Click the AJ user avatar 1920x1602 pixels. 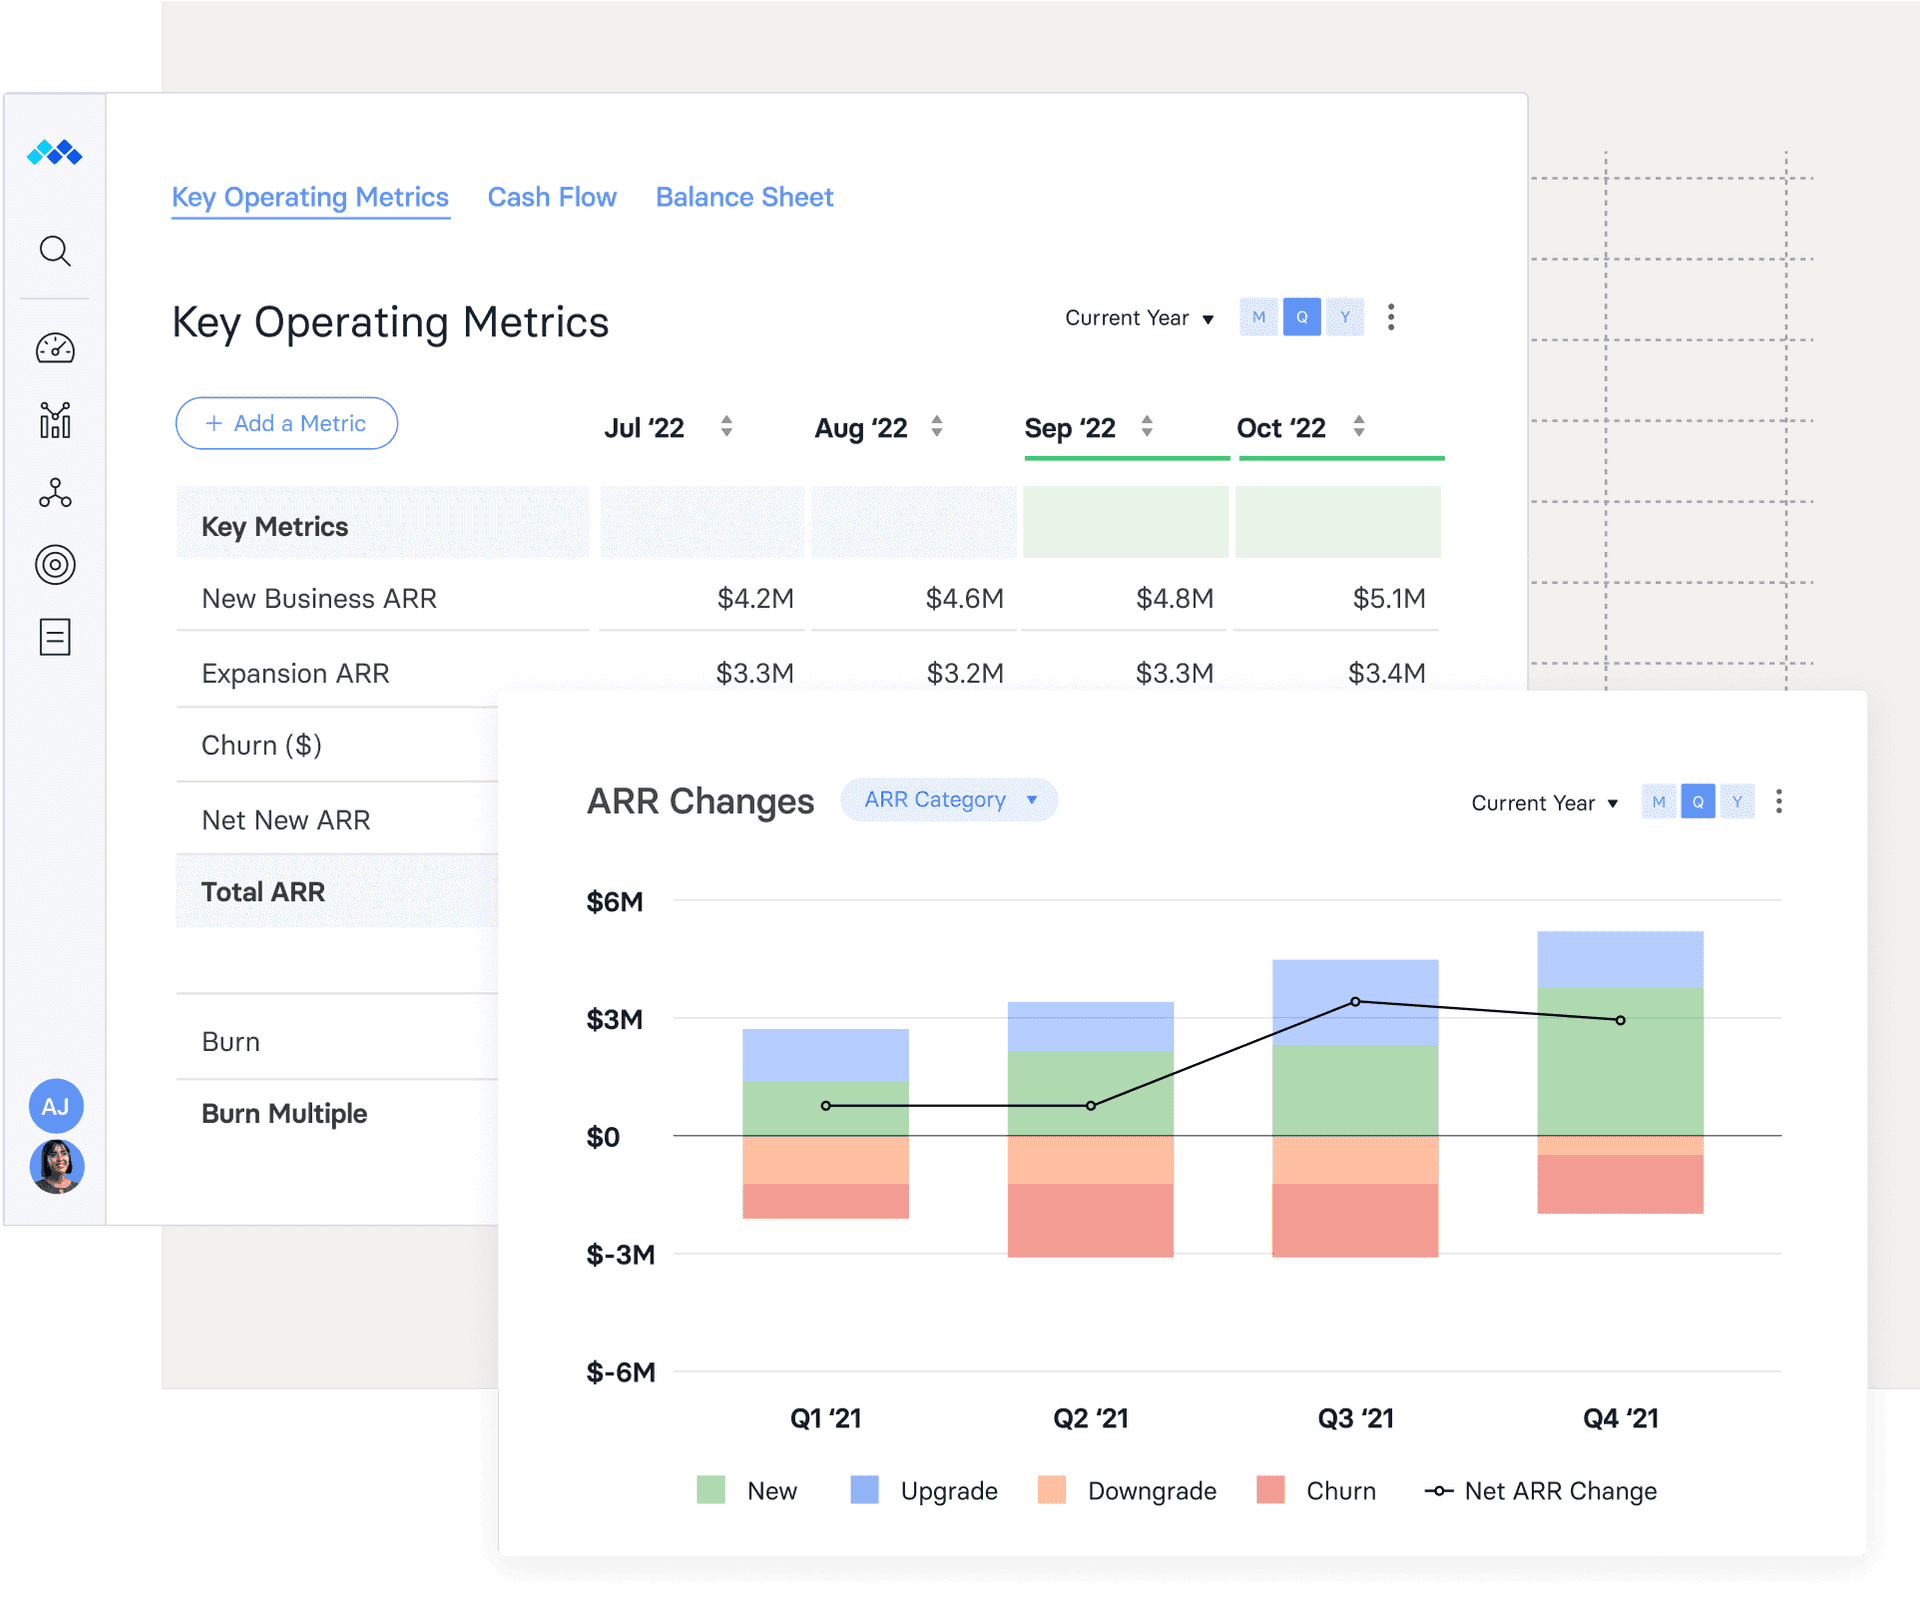pyautogui.click(x=56, y=1106)
